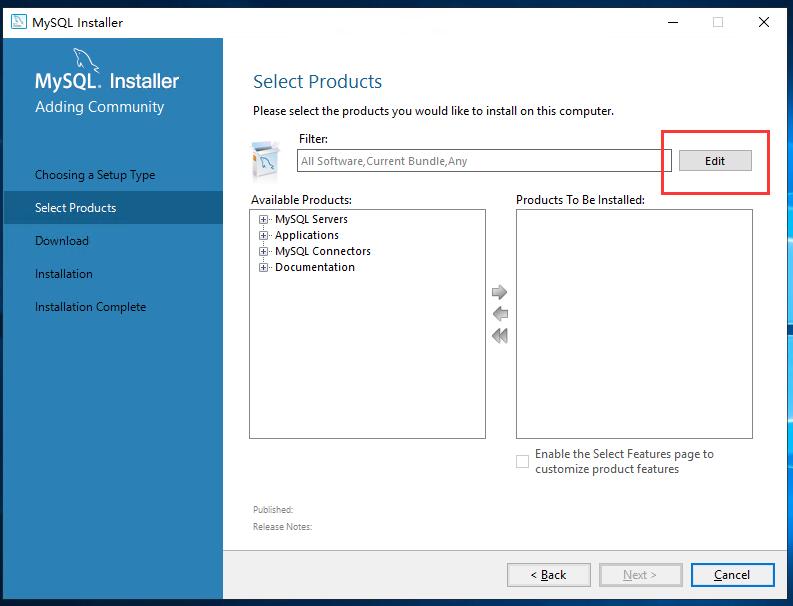Click the right arrow to add product
793x606 pixels.
point(499,292)
